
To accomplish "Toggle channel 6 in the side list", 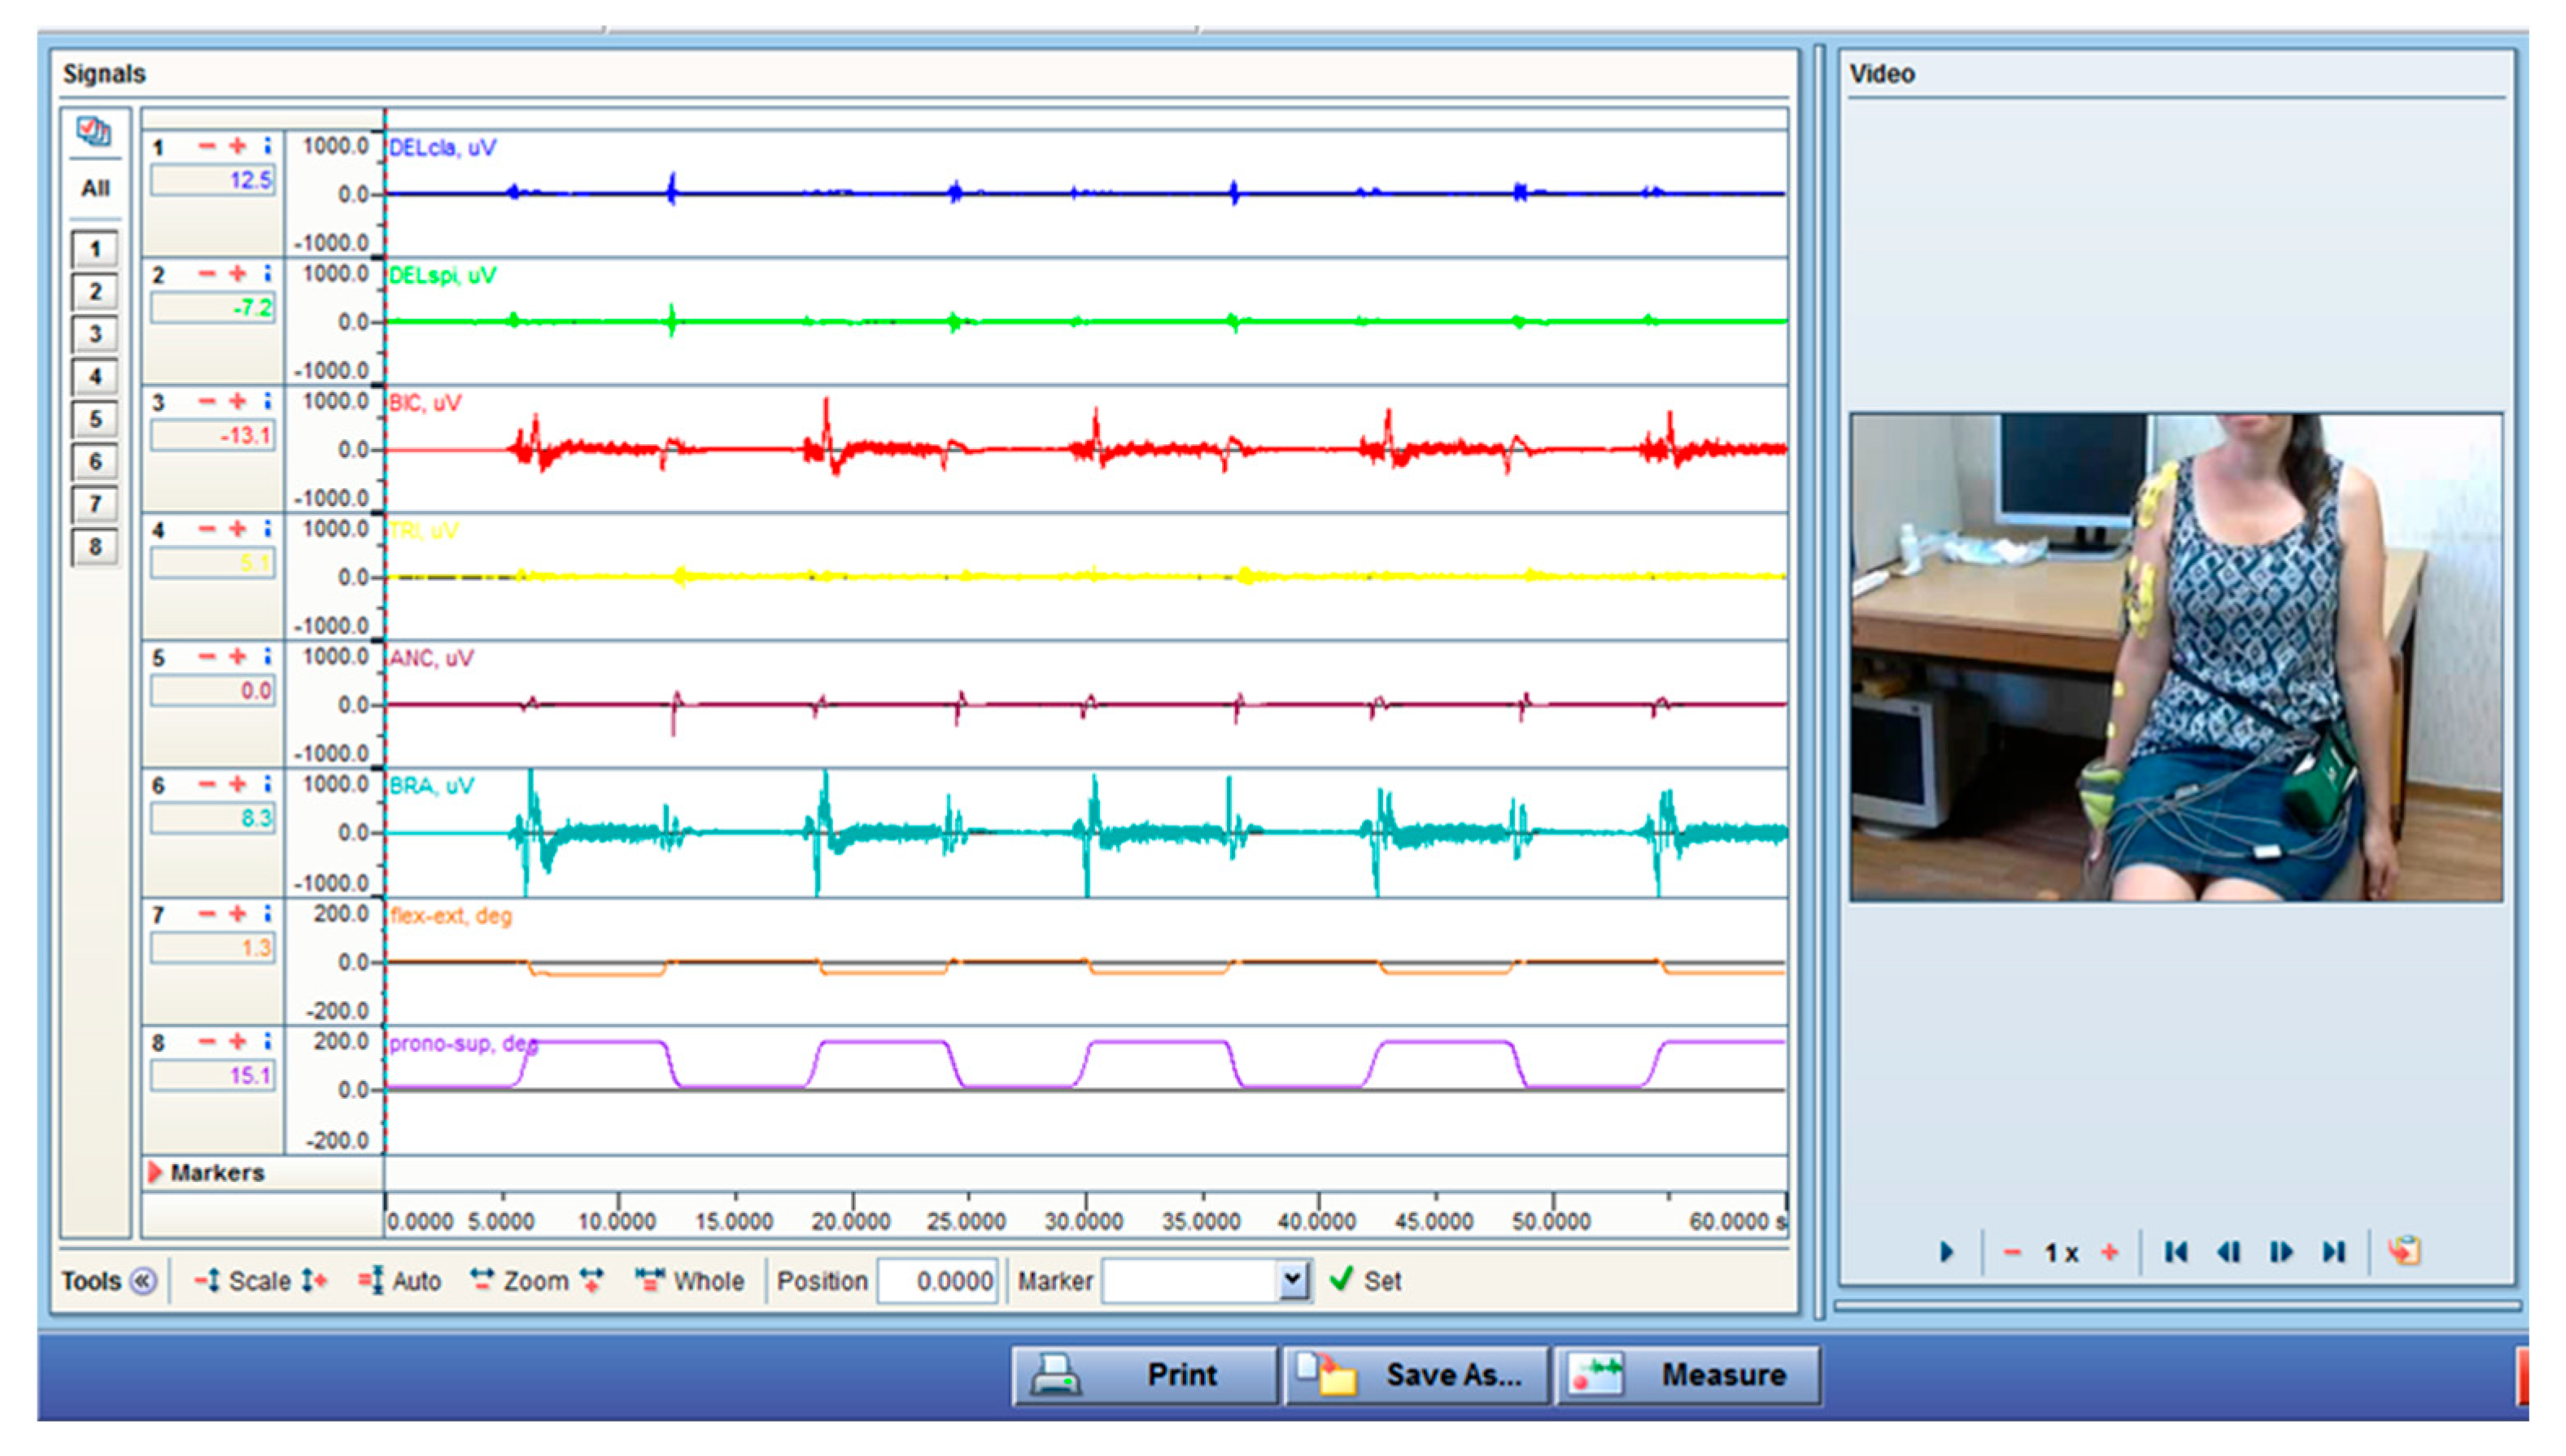I will tap(95, 461).
